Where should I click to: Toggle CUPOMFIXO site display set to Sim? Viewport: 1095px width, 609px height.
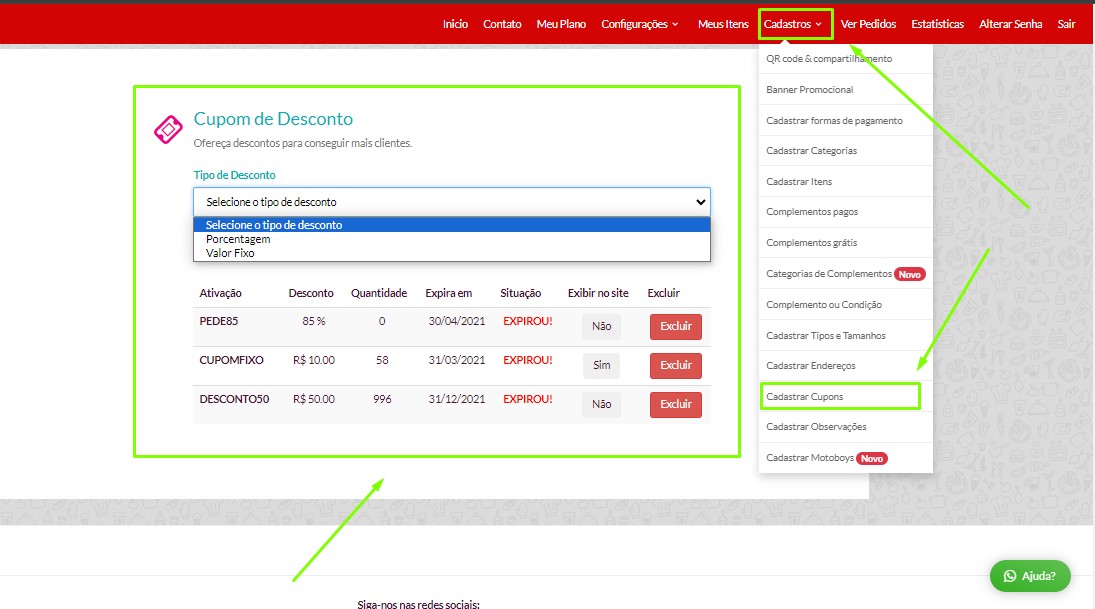601,366
